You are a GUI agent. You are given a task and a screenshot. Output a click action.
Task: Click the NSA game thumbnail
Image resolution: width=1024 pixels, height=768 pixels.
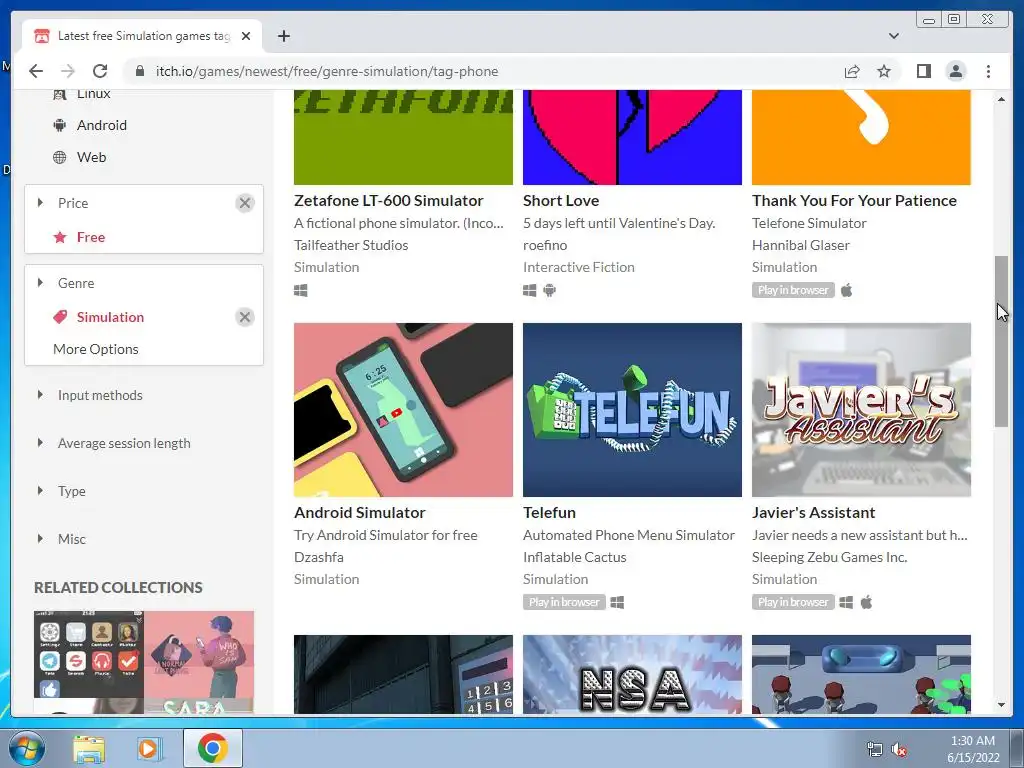pyautogui.click(x=632, y=675)
